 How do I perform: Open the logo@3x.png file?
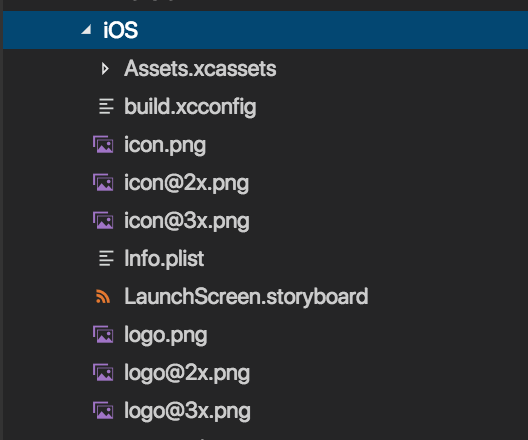point(187,411)
